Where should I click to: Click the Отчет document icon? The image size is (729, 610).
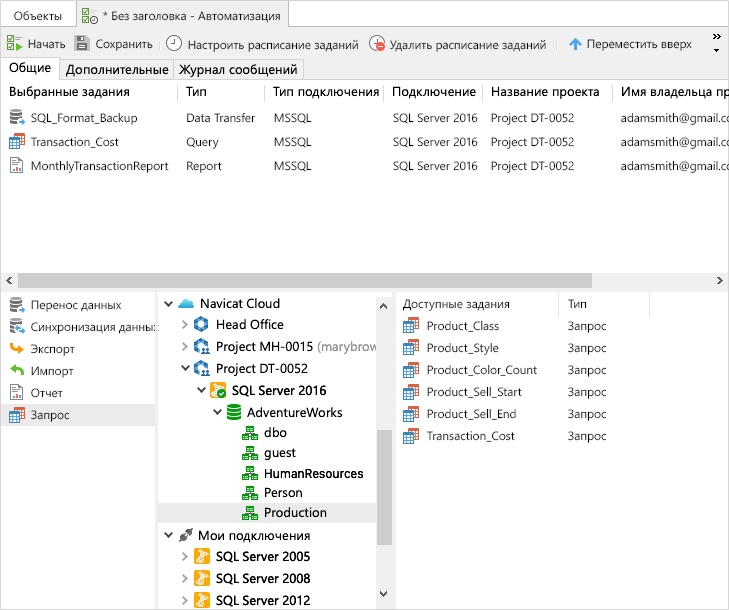(x=16, y=392)
